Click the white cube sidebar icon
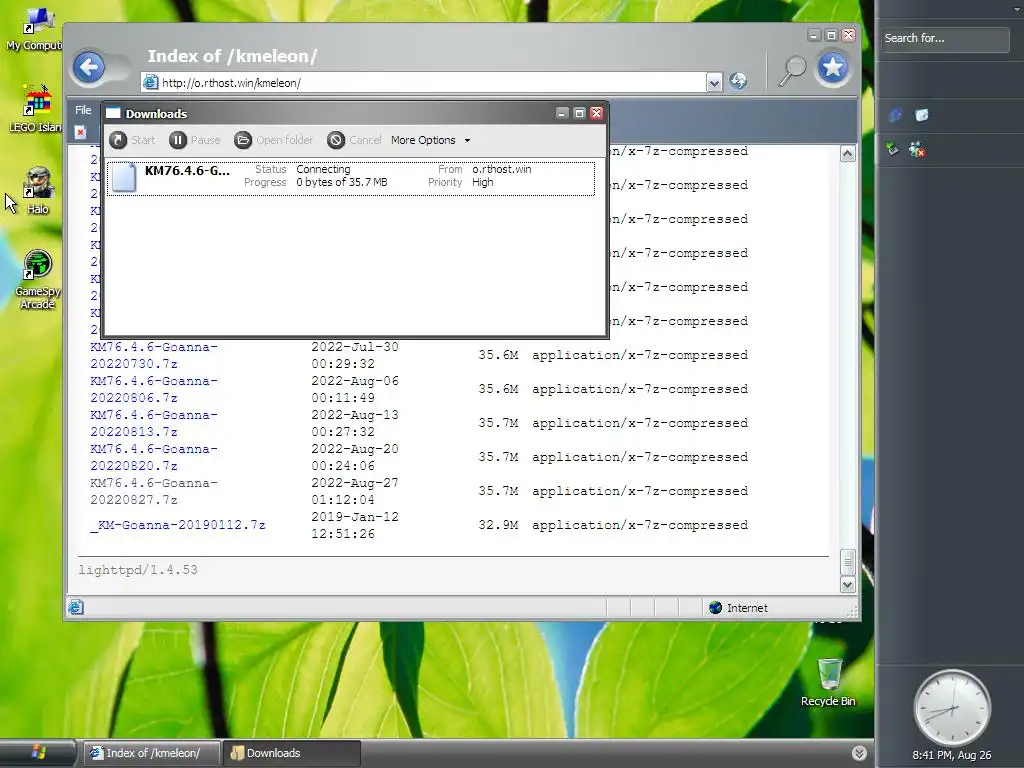Image resolution: width=1024 pixels, height=768 pixels. pyautogui.click(x=921, y=115)
